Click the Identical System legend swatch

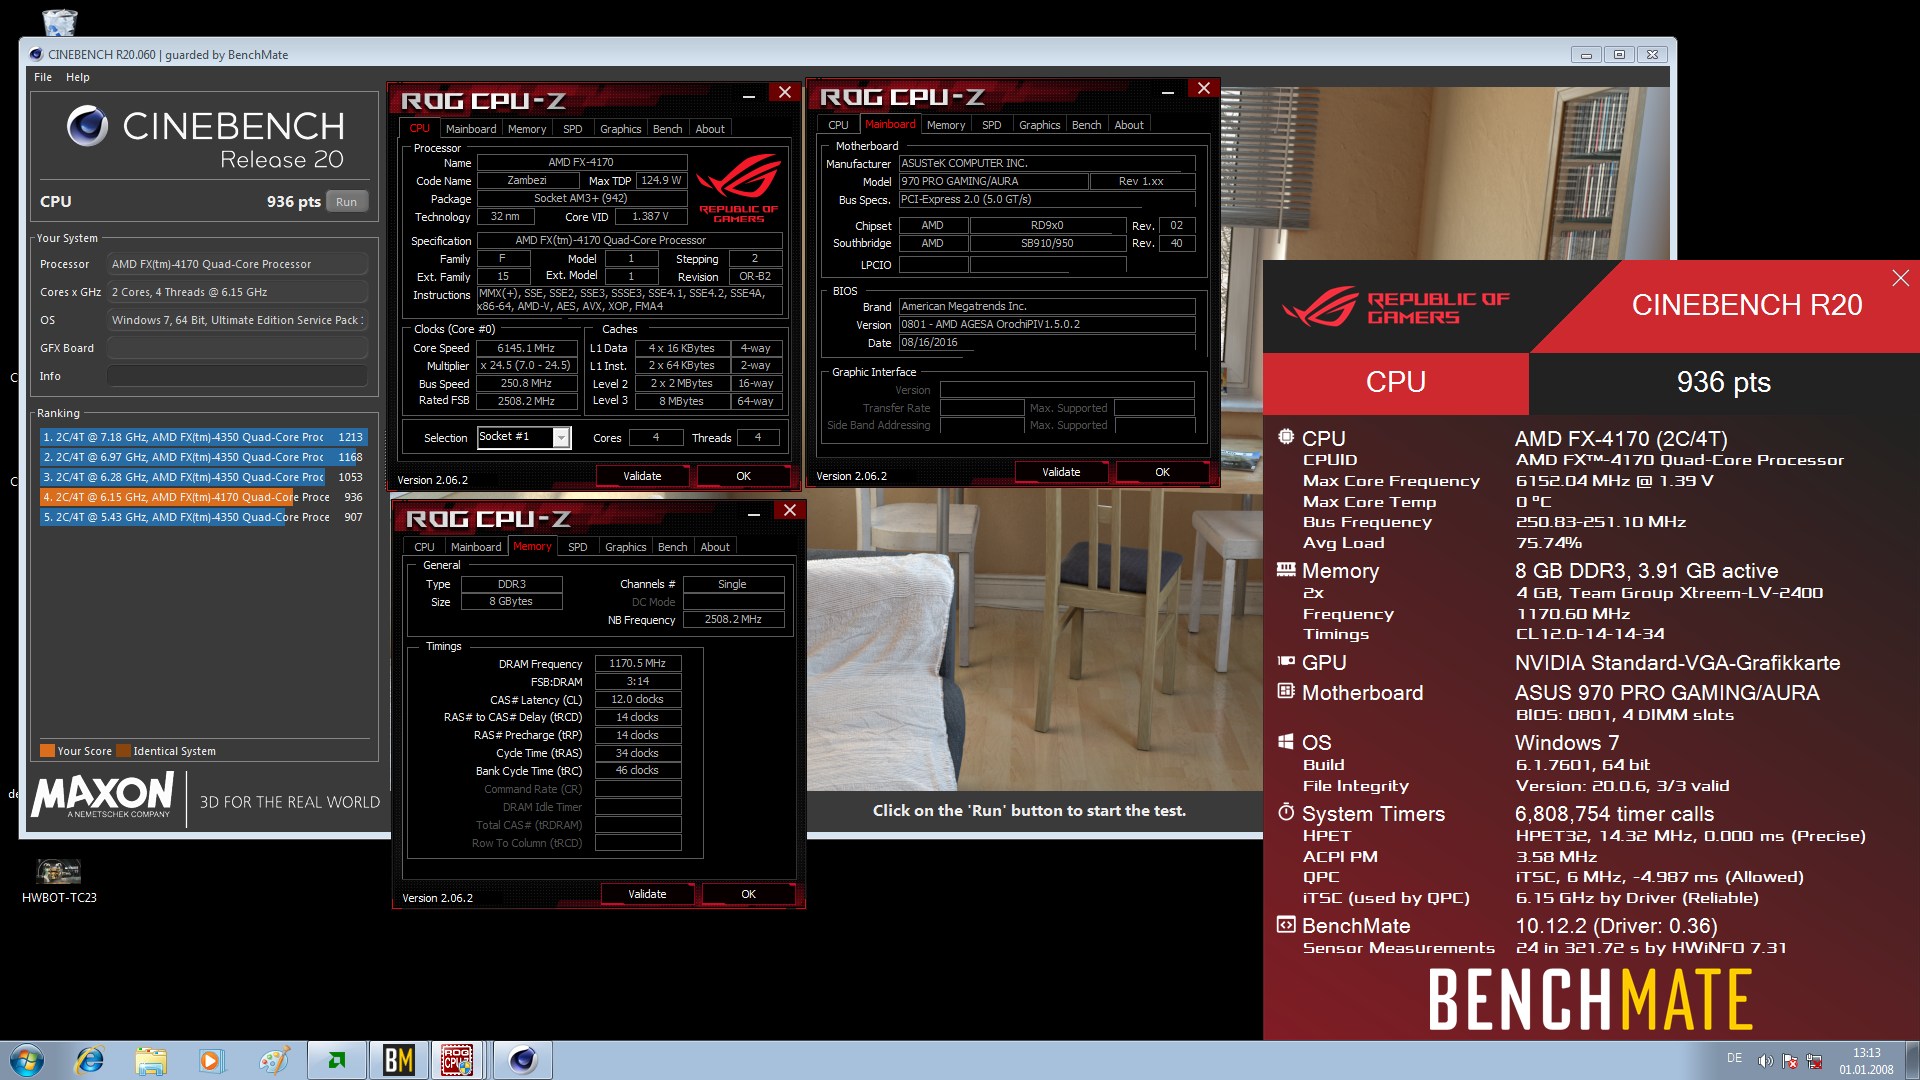pyautogui.click(x=124, y=751)
